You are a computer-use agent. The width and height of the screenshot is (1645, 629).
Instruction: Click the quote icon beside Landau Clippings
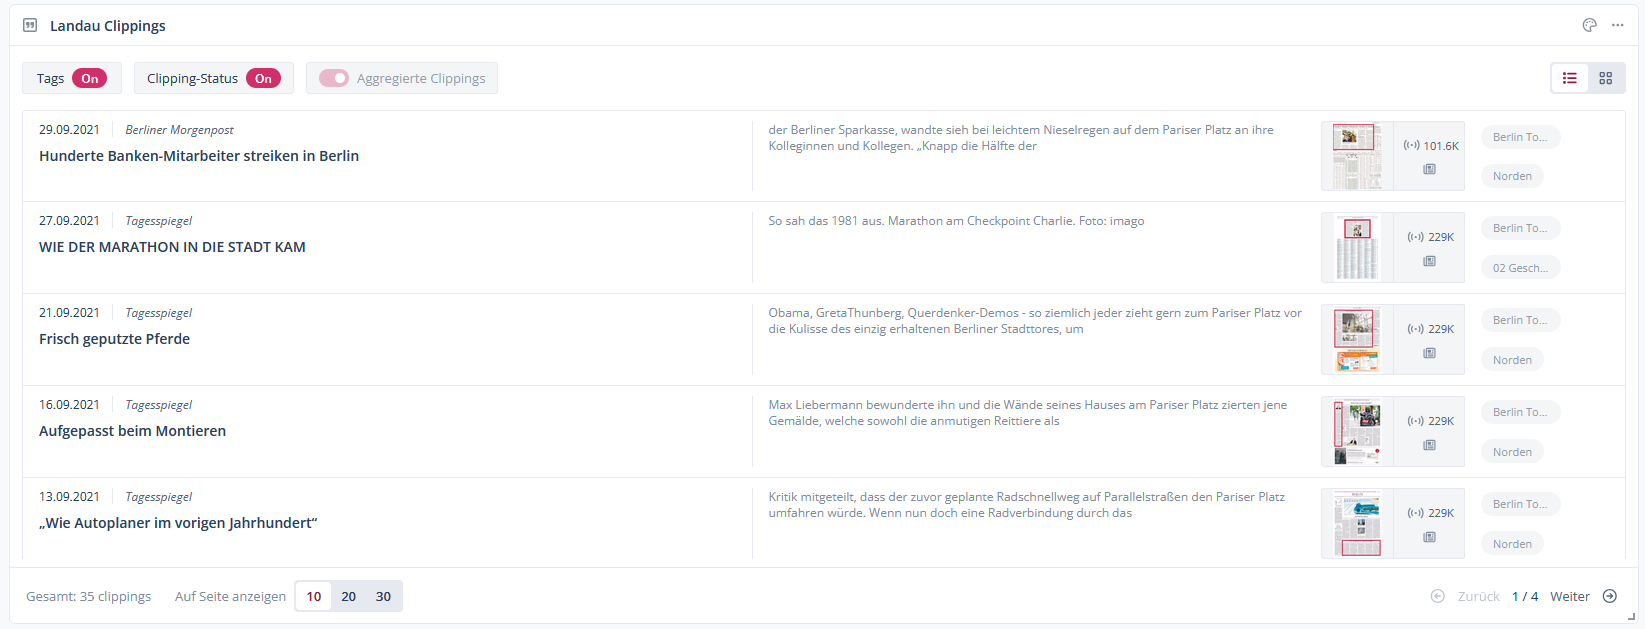click(x=30, y=25)
